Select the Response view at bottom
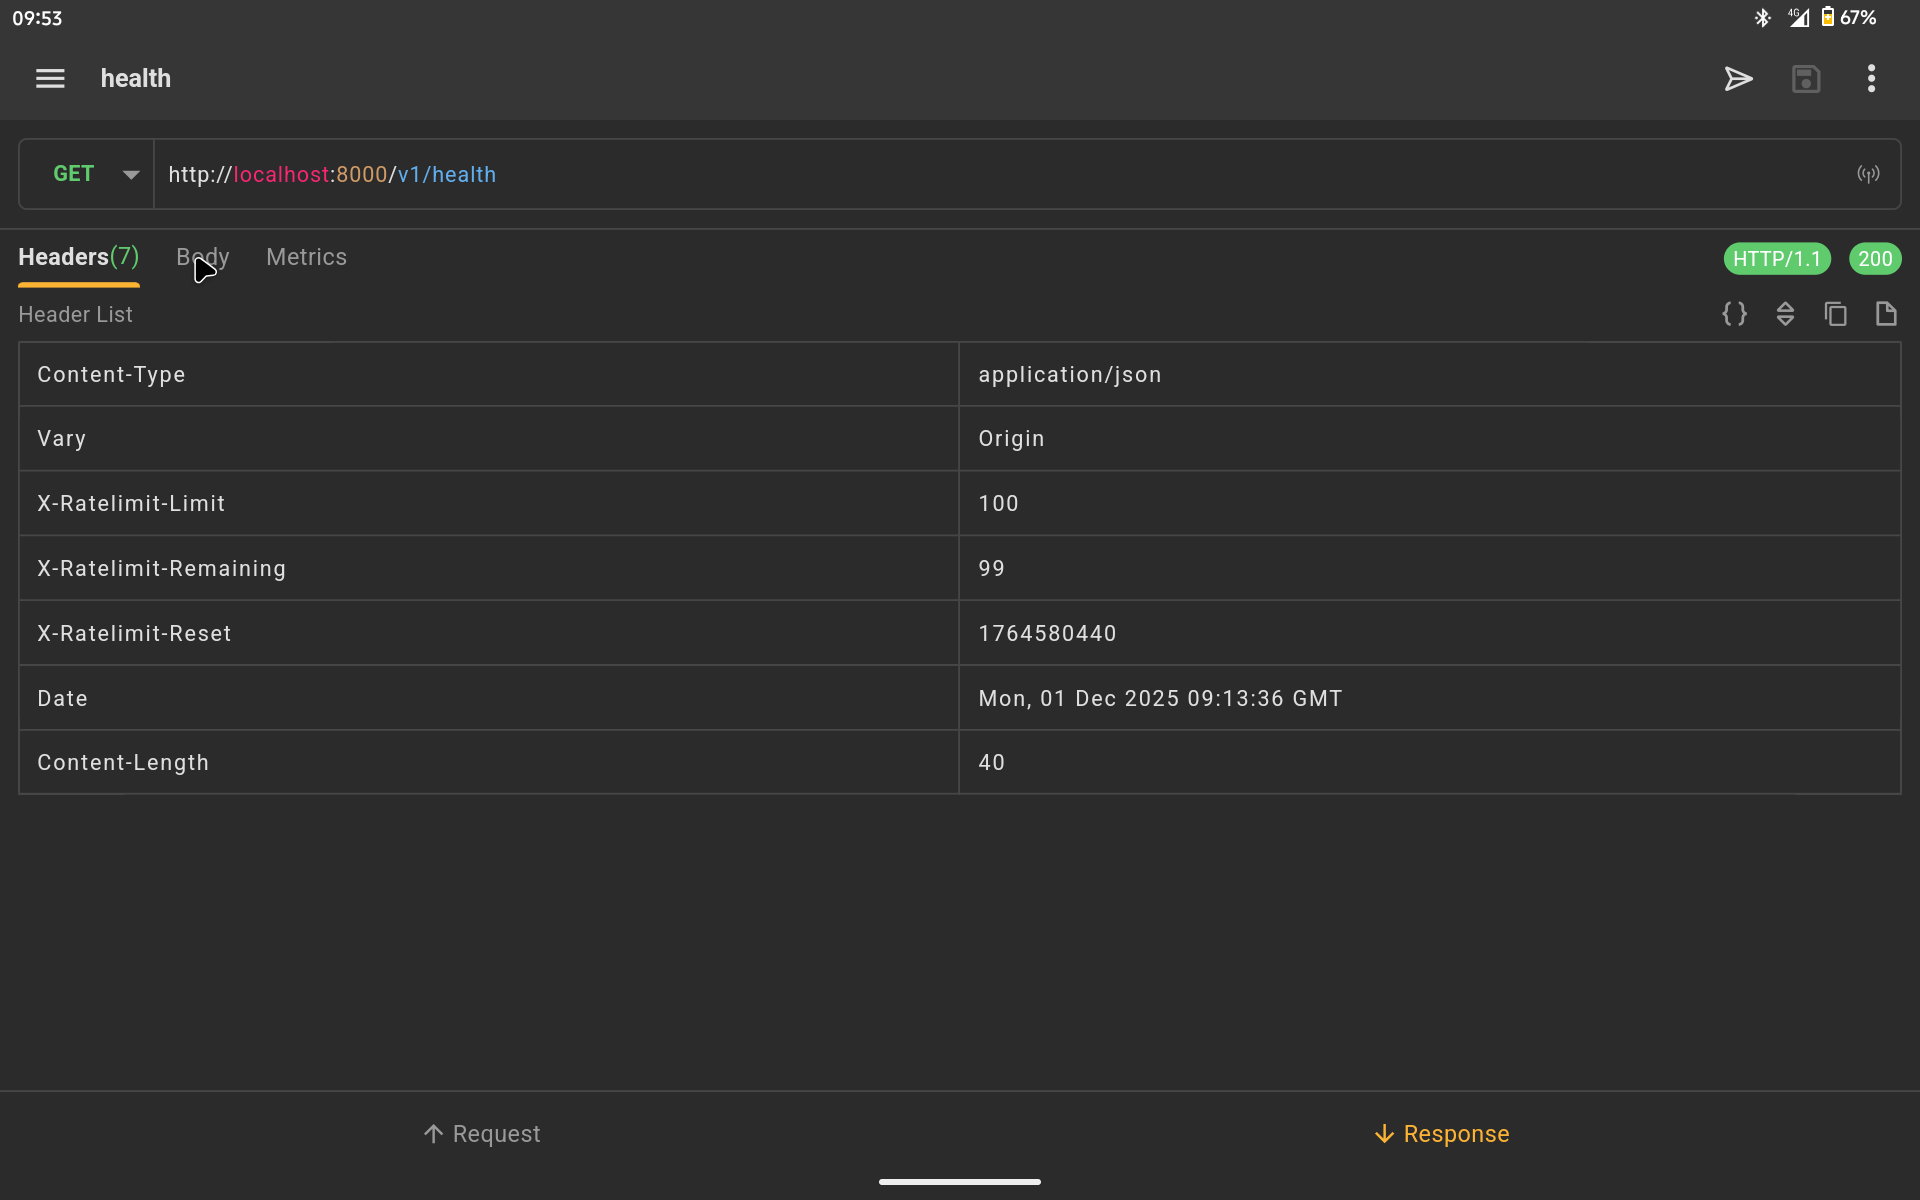1920x1200 pixels. pyautogui.click(x=1441, y=1133)
